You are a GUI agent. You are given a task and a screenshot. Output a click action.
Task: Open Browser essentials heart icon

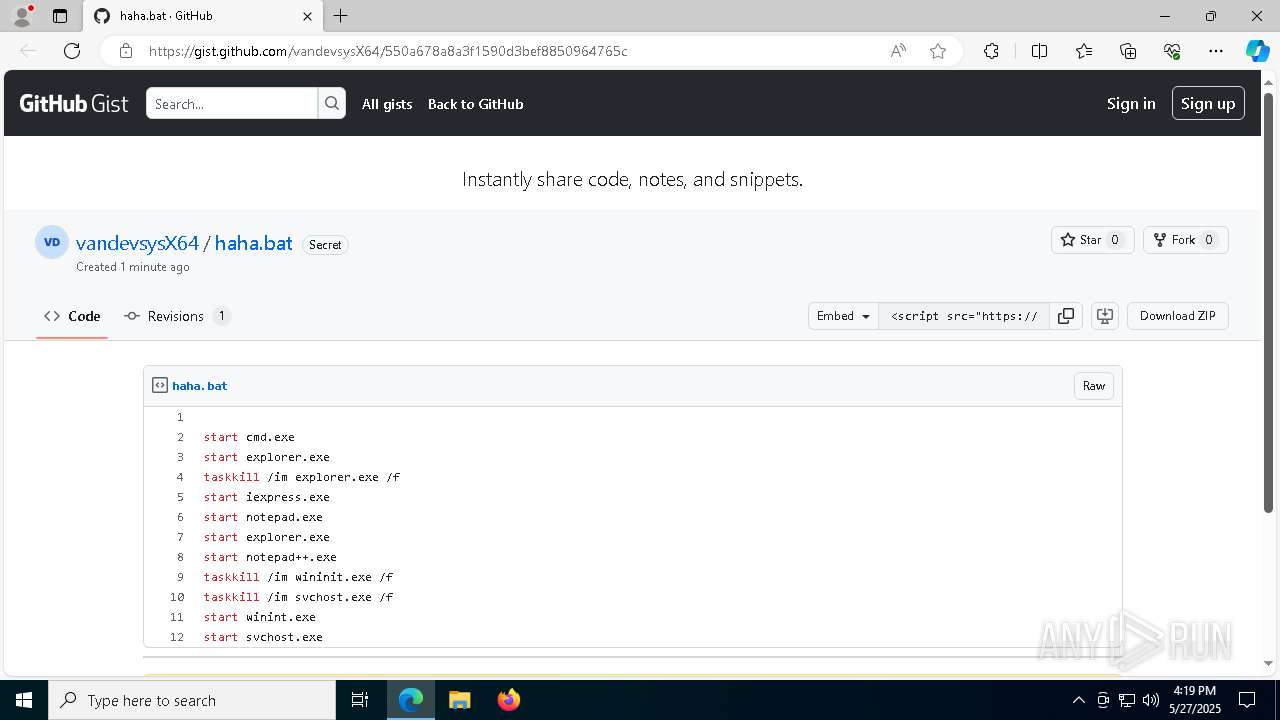[1172, 51]
